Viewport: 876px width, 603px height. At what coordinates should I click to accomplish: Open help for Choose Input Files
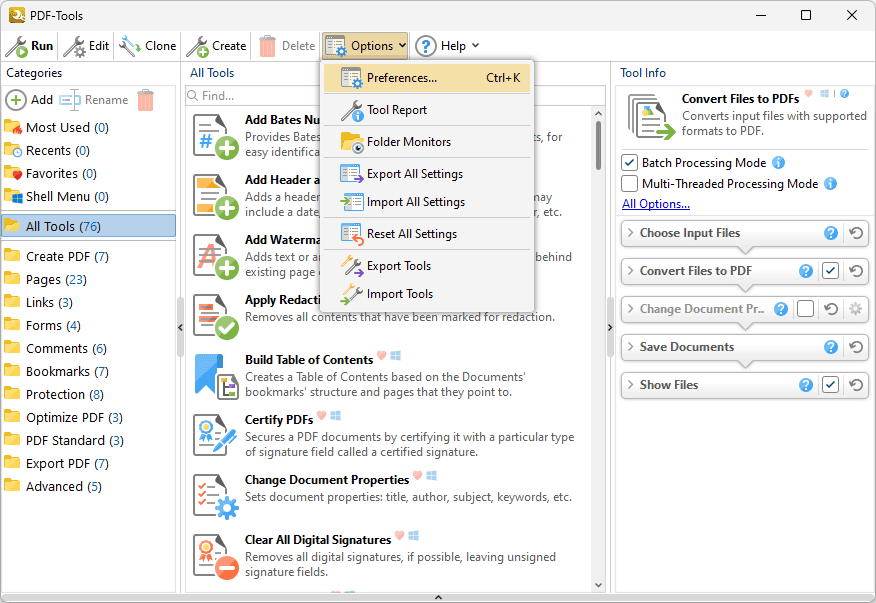pos(831,233)
